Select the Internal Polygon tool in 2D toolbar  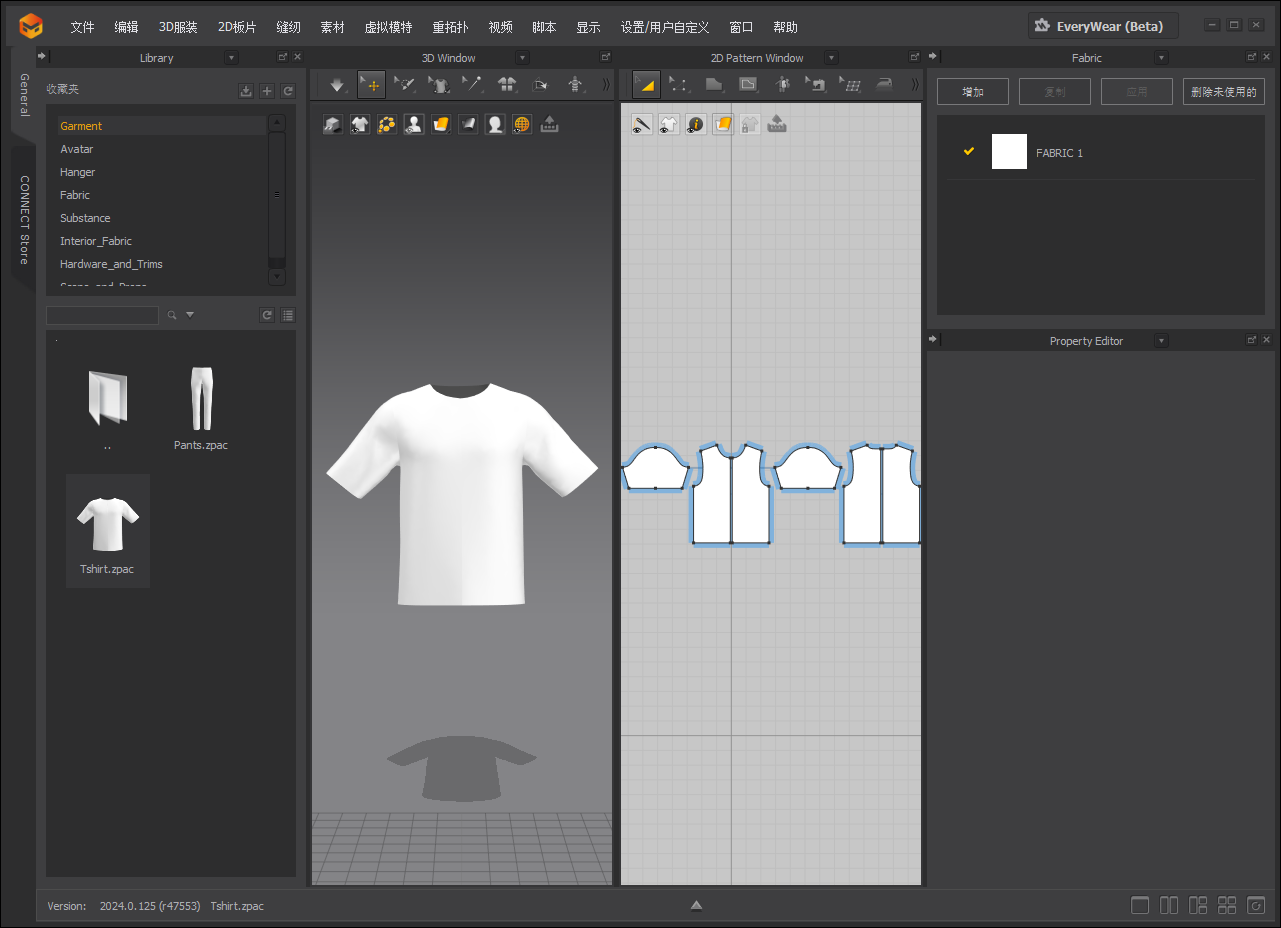747,85
